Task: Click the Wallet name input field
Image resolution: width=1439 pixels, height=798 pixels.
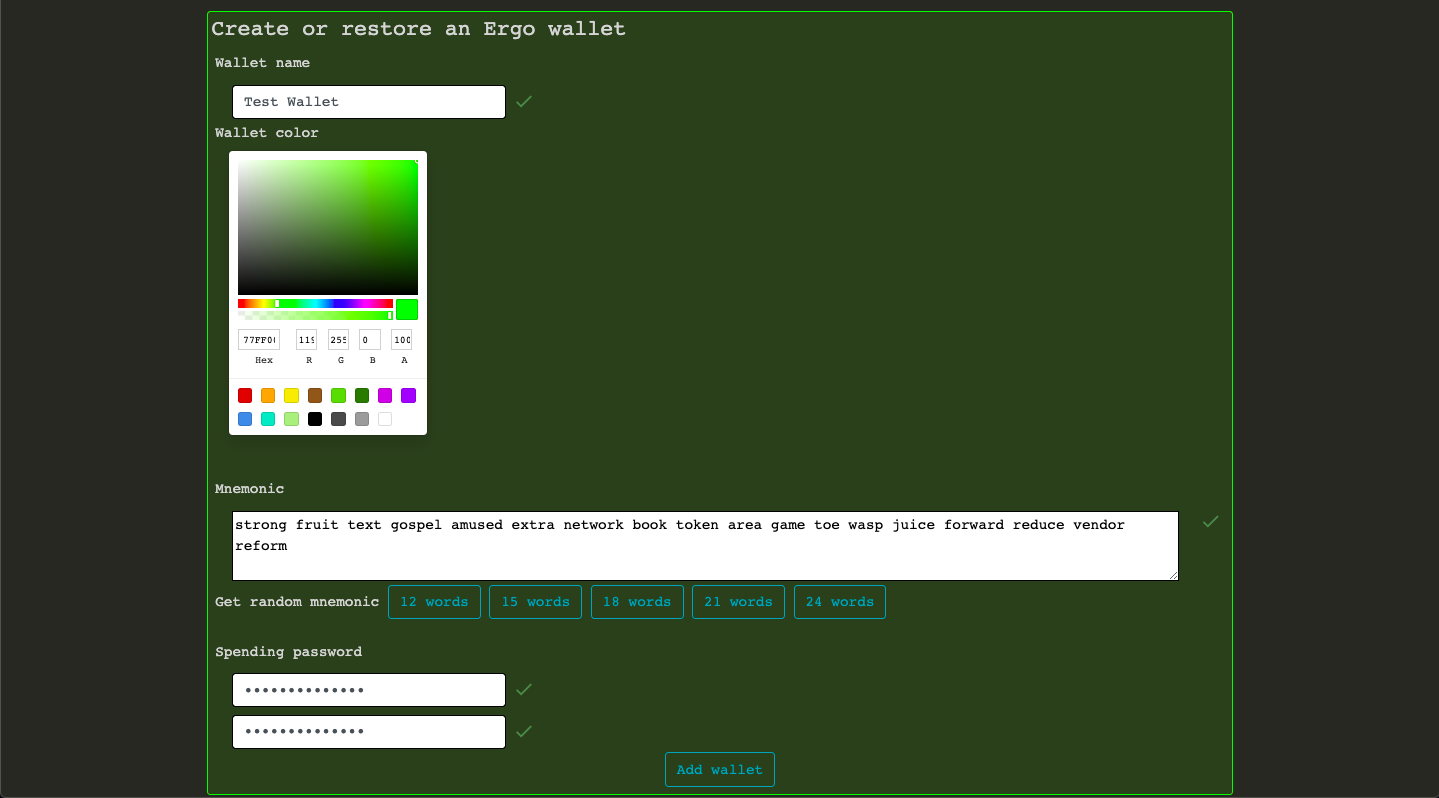Action: tap(369, 102)
